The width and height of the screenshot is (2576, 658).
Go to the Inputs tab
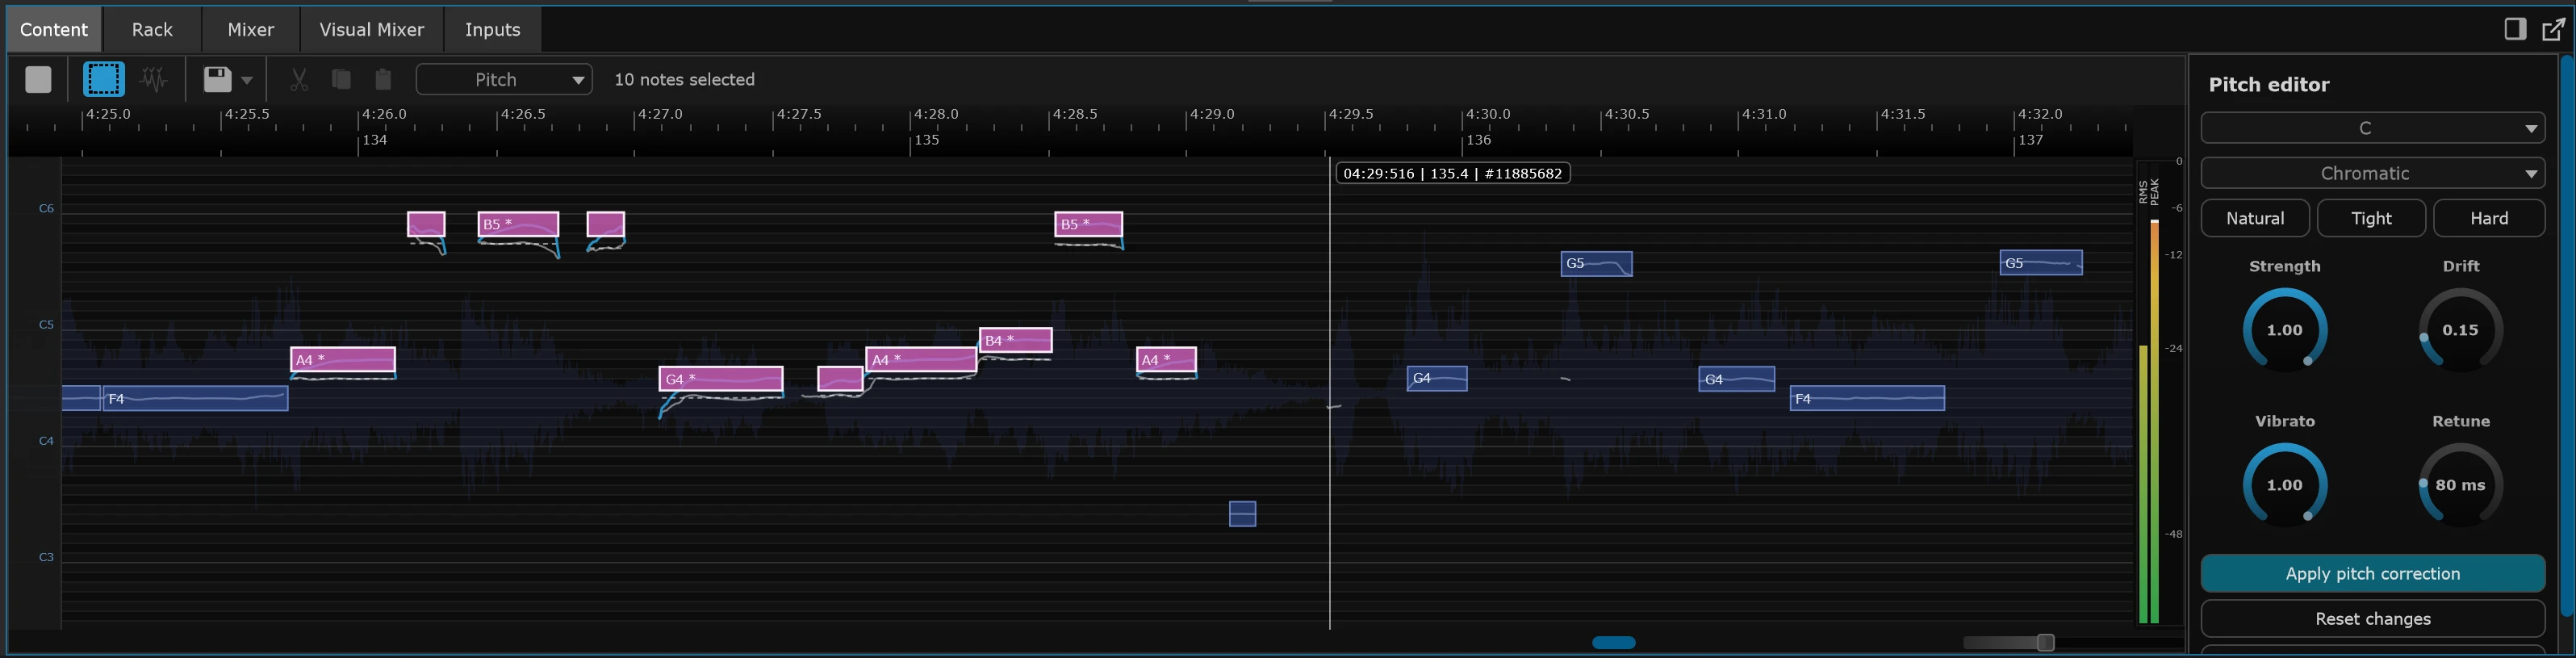[x=493, y=29]
